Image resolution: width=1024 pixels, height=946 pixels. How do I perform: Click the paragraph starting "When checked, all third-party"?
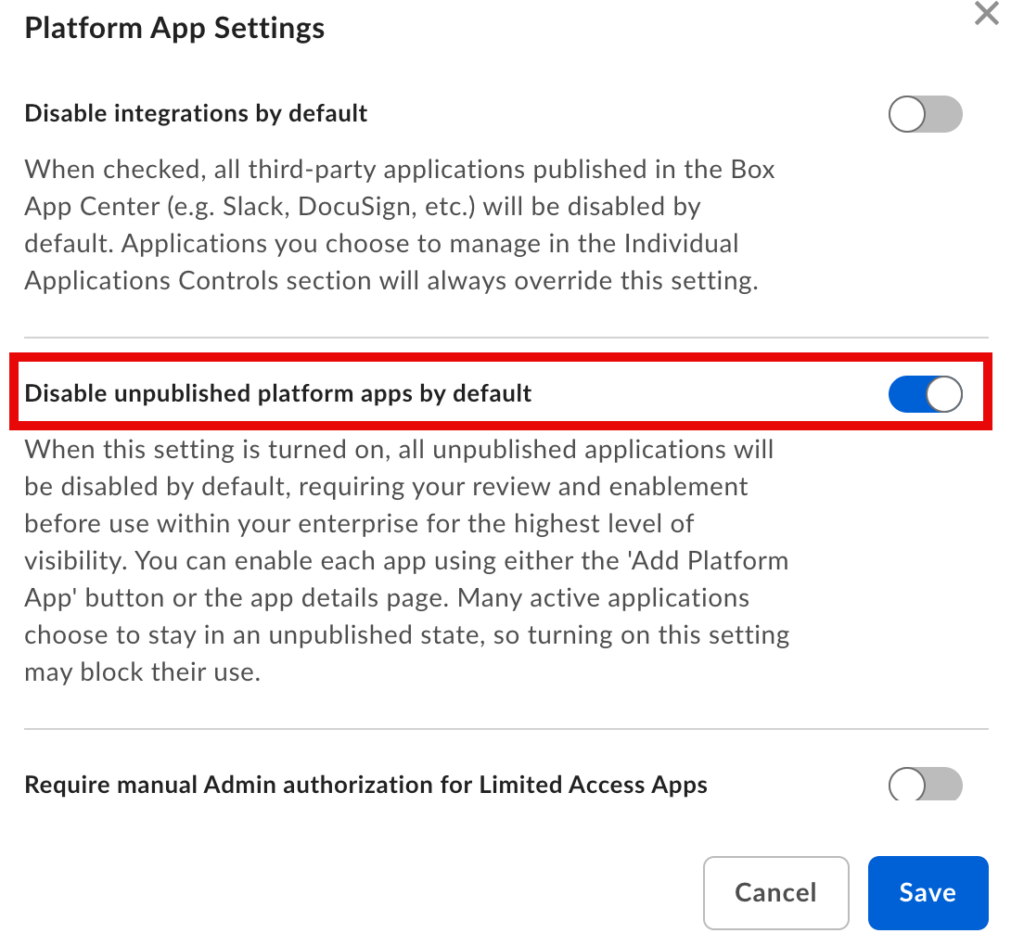point(400,225)
